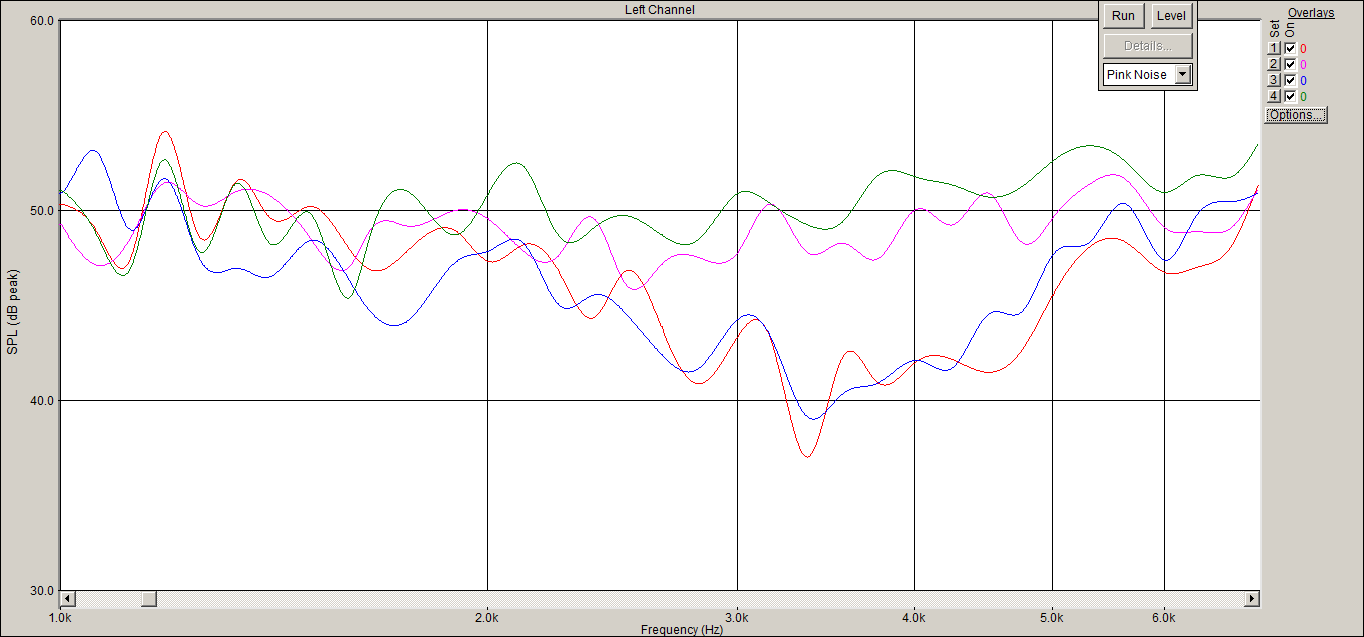Open overlay Options... dialog
This screenshot has height=637, width=1364.
click(x=1296, y=115)
